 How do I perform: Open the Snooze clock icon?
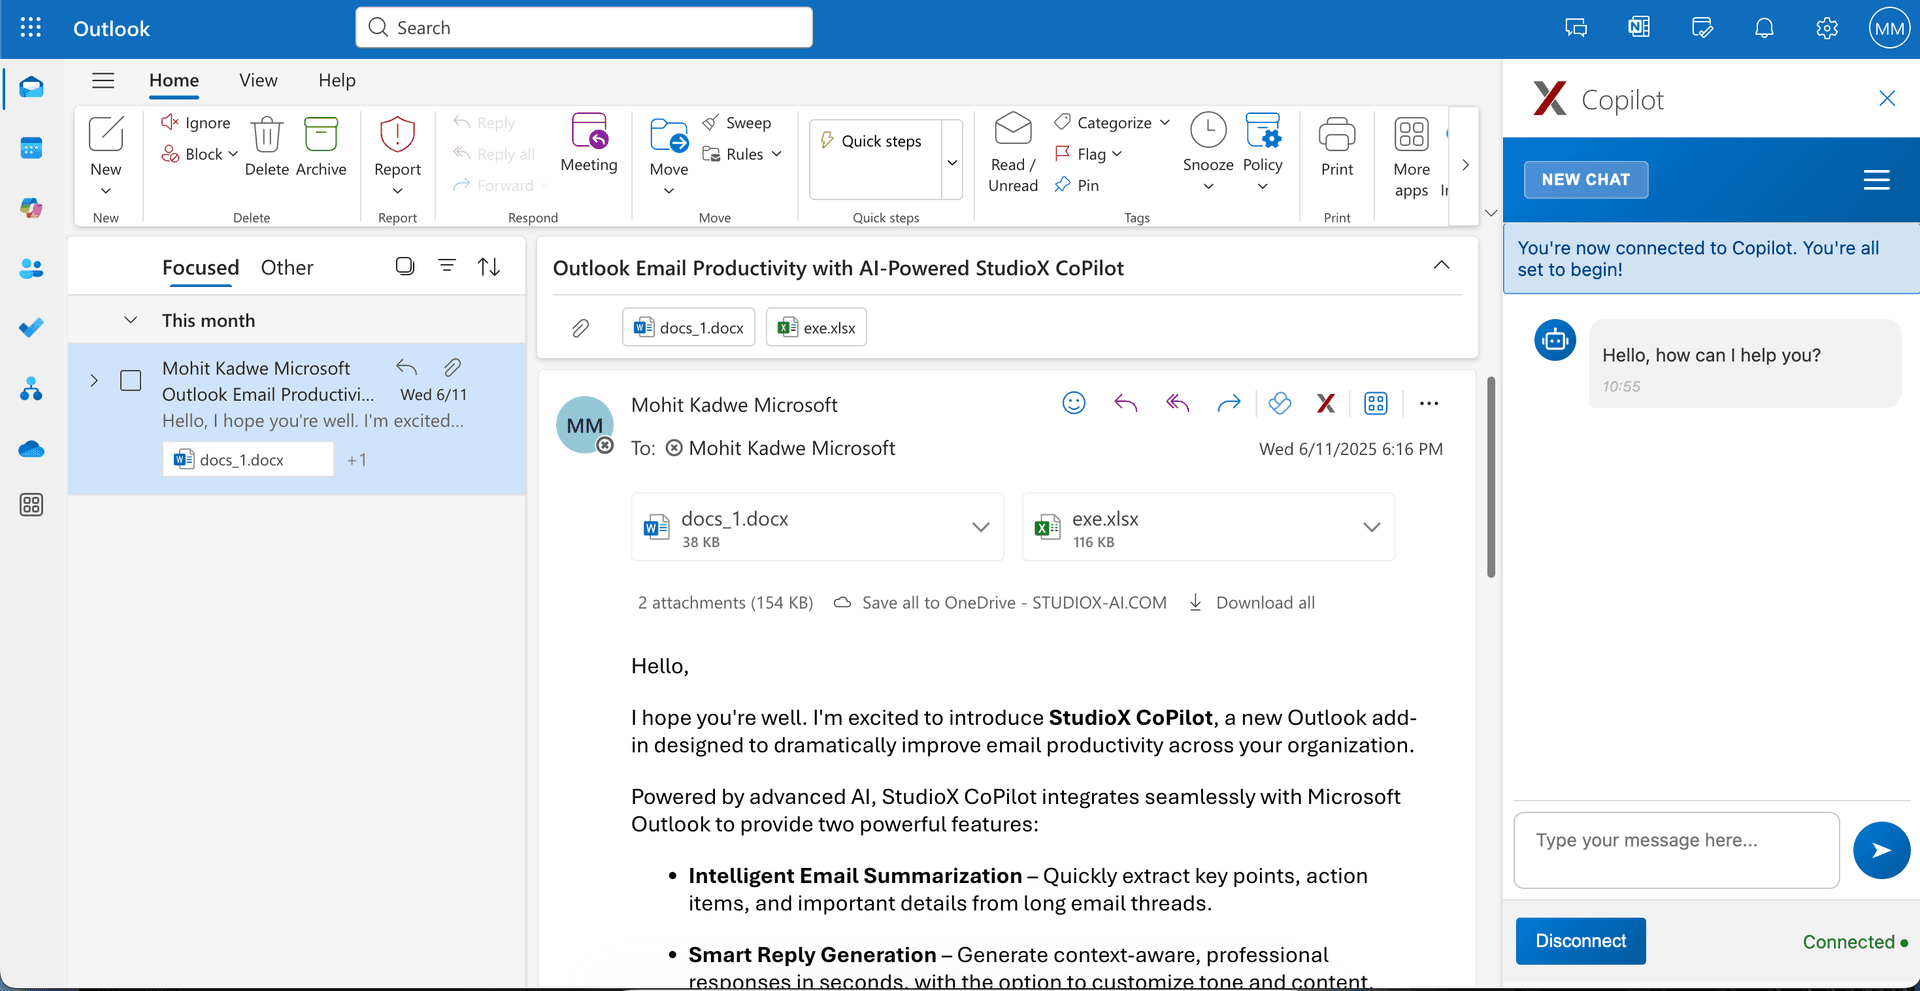point(1208,131)
